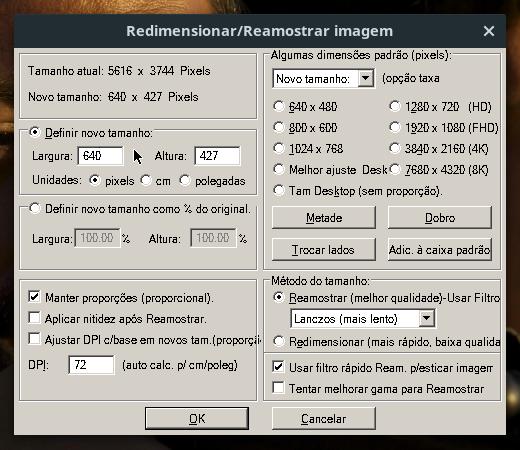Choose the 1920 x 1080 (FHD) option

[395, 127]
